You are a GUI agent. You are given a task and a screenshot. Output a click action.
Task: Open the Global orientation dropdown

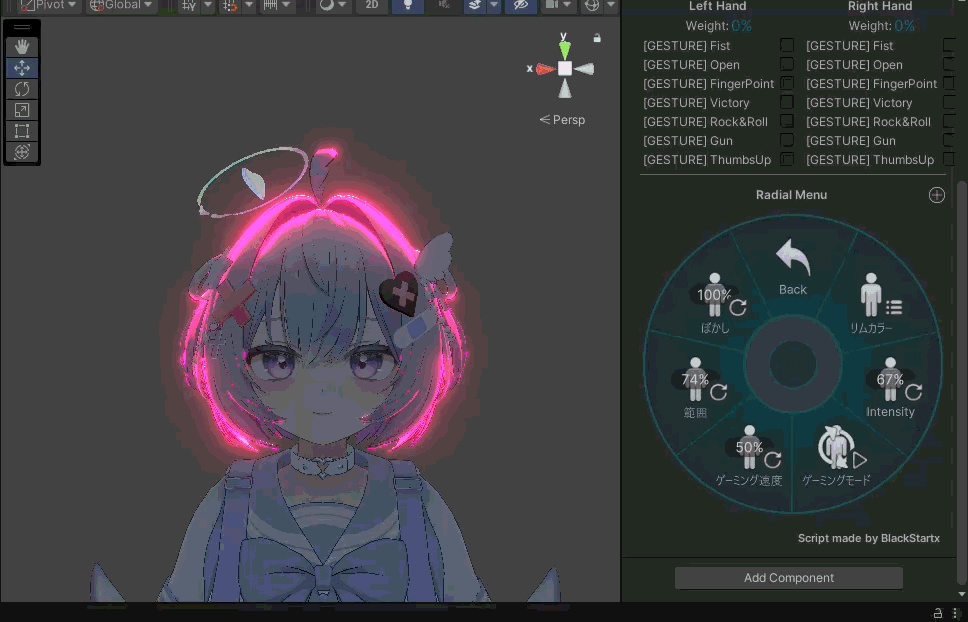pos(121,6)
